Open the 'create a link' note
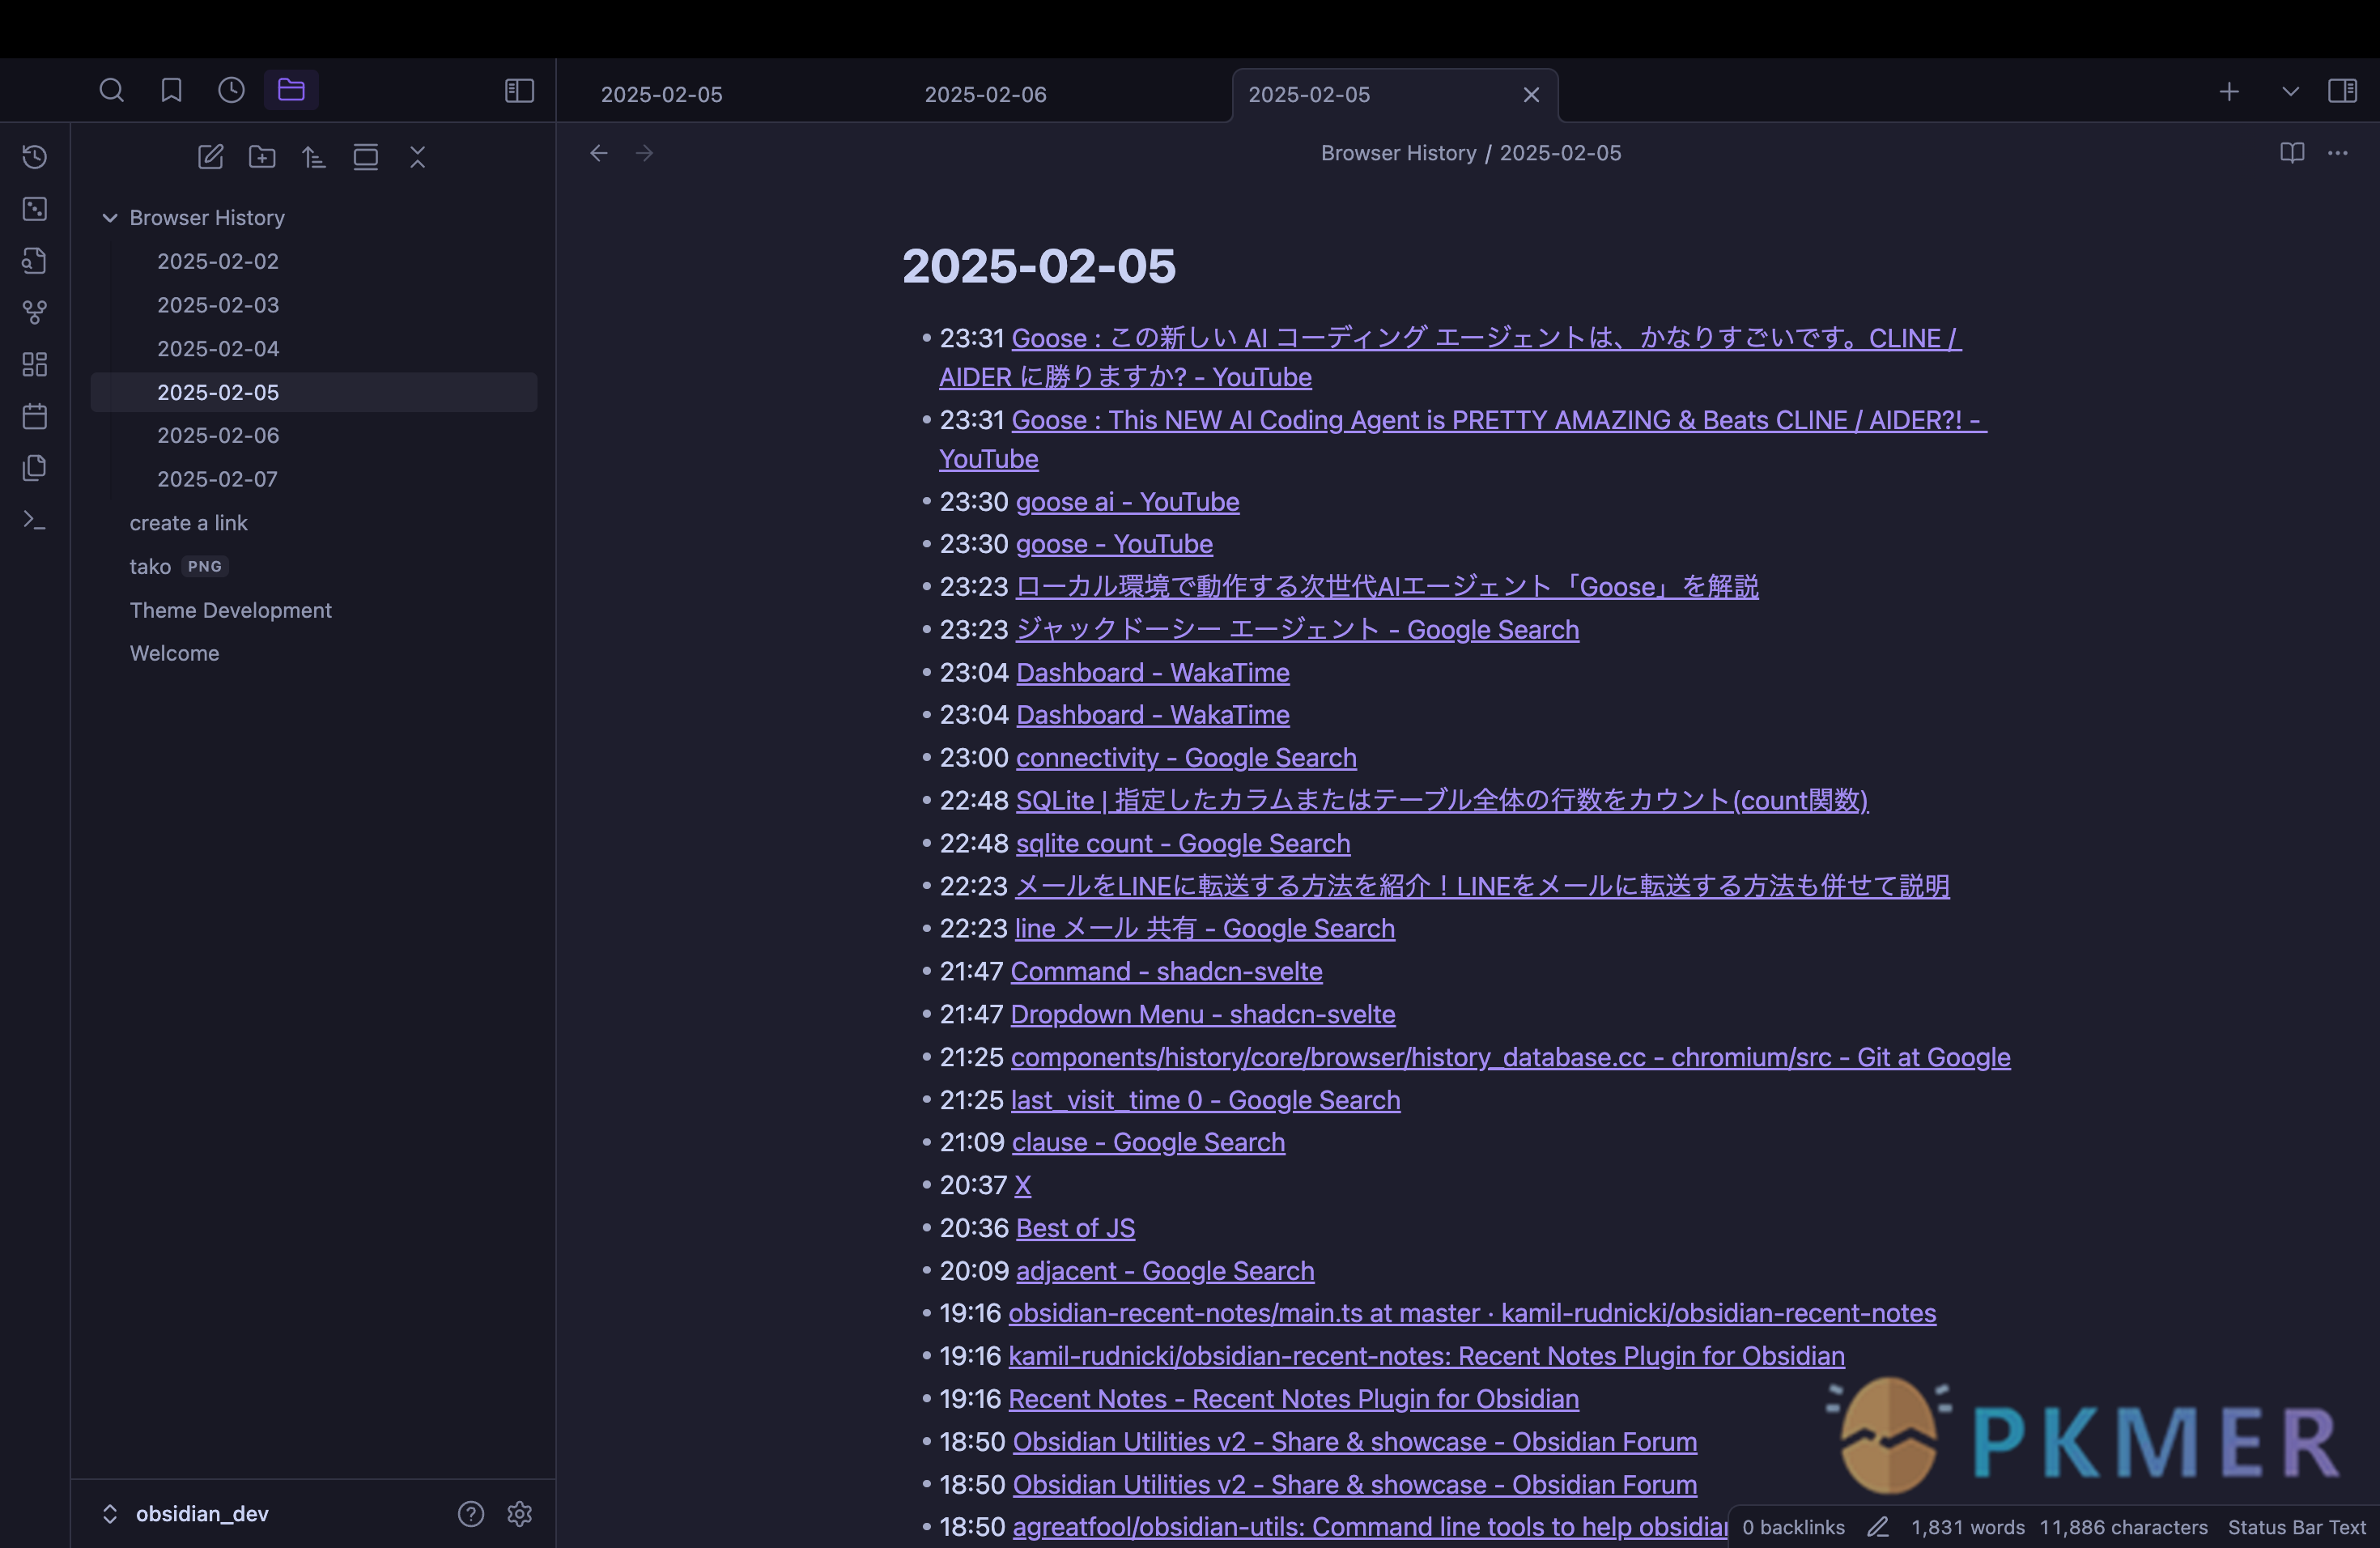Screen dimensions: 2380x1548 click(313, 523)
